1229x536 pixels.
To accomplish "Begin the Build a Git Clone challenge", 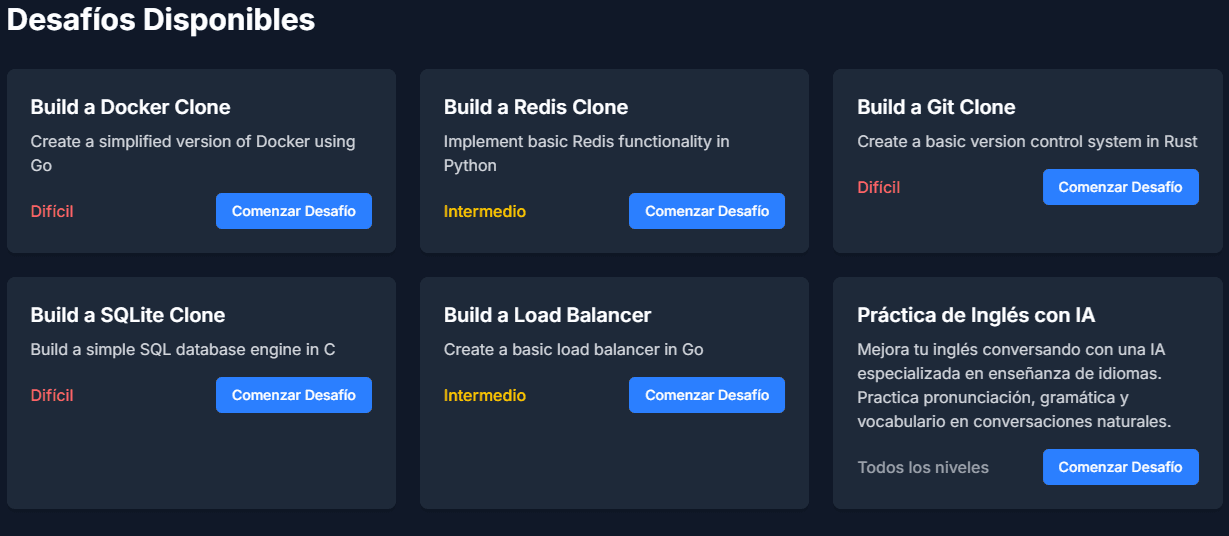I will pyautogui.click(x=1121, y=187).
